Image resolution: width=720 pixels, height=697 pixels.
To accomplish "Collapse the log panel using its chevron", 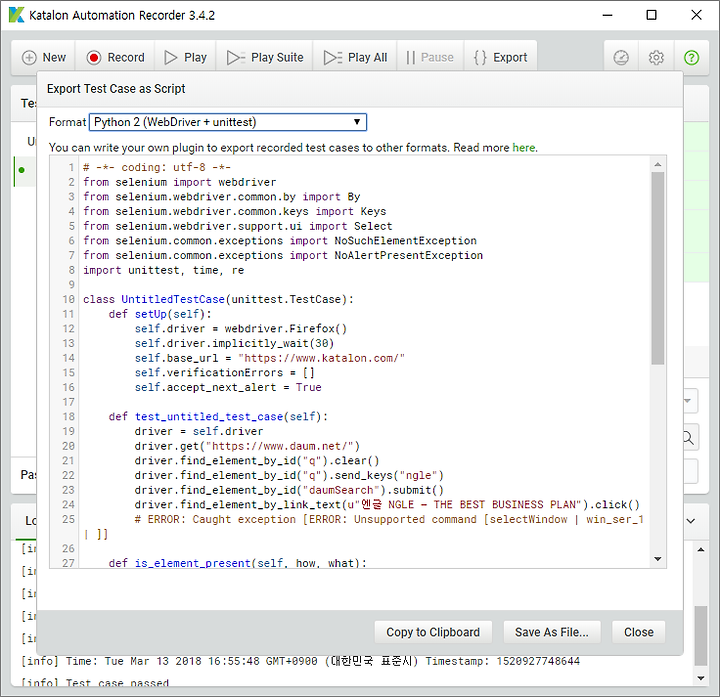I will 691,521.
